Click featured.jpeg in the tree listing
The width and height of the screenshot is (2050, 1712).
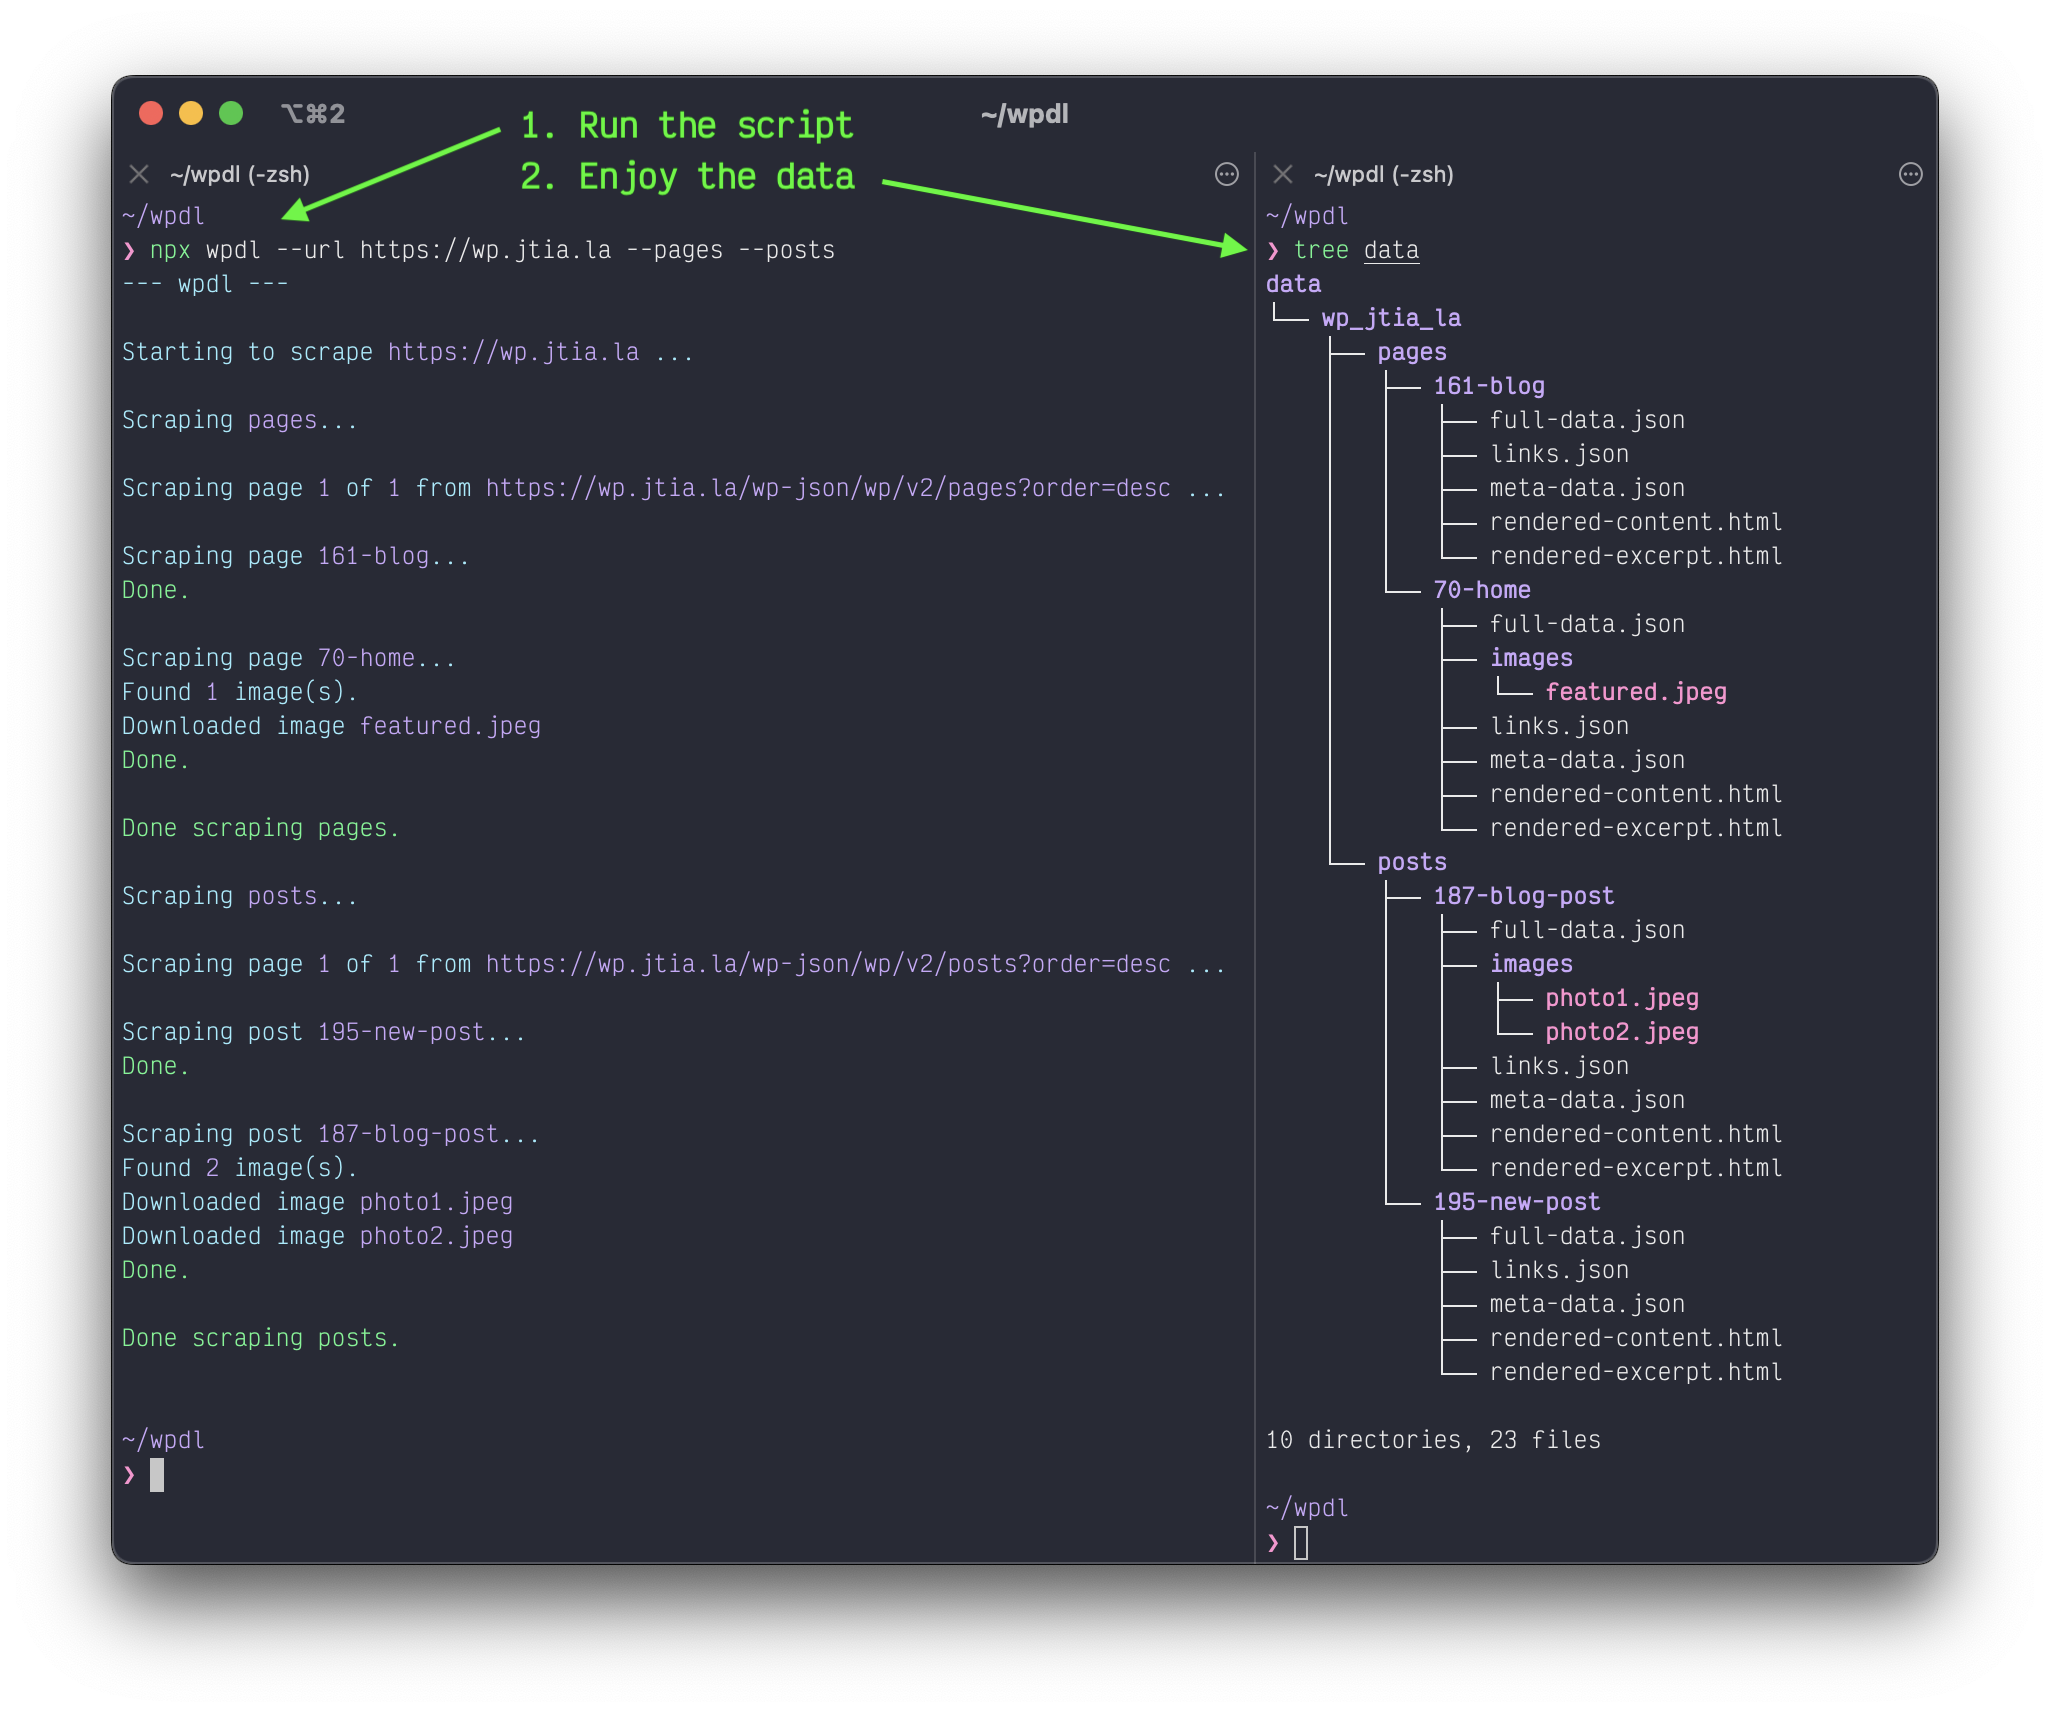pos(1635,692)
